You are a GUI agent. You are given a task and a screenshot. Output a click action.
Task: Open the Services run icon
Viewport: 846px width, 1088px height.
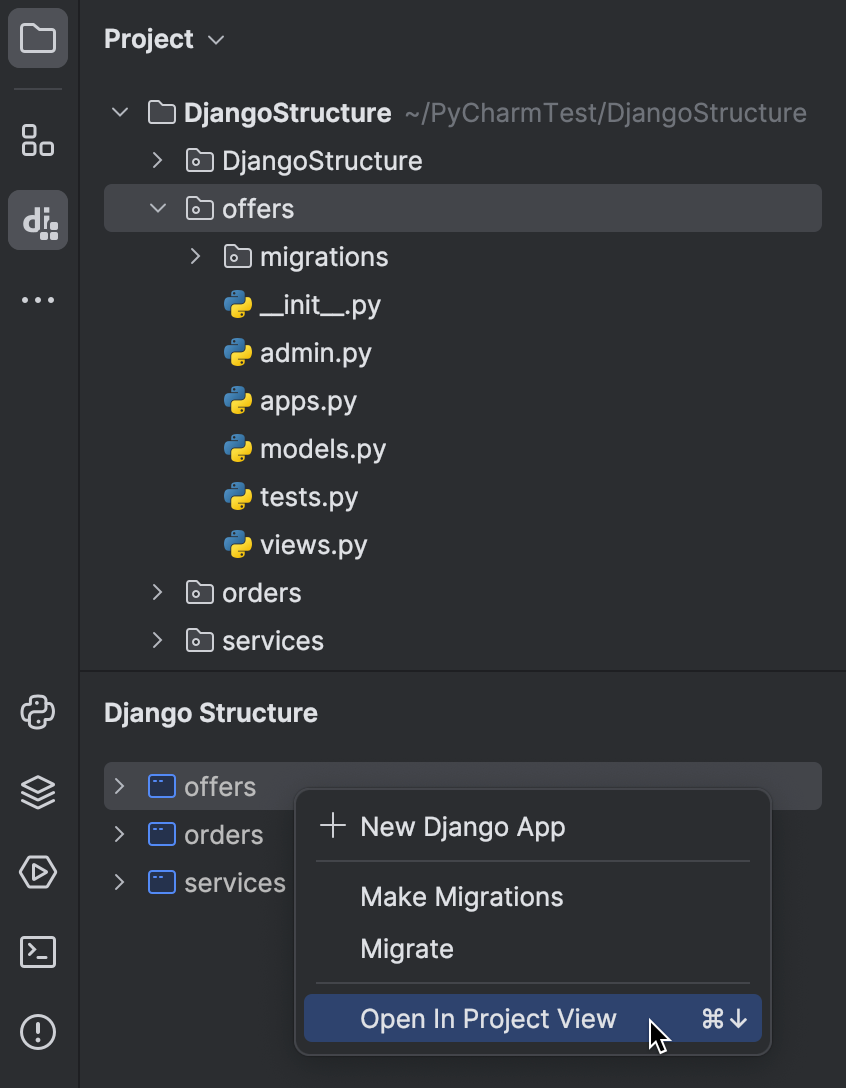point(38,873)
